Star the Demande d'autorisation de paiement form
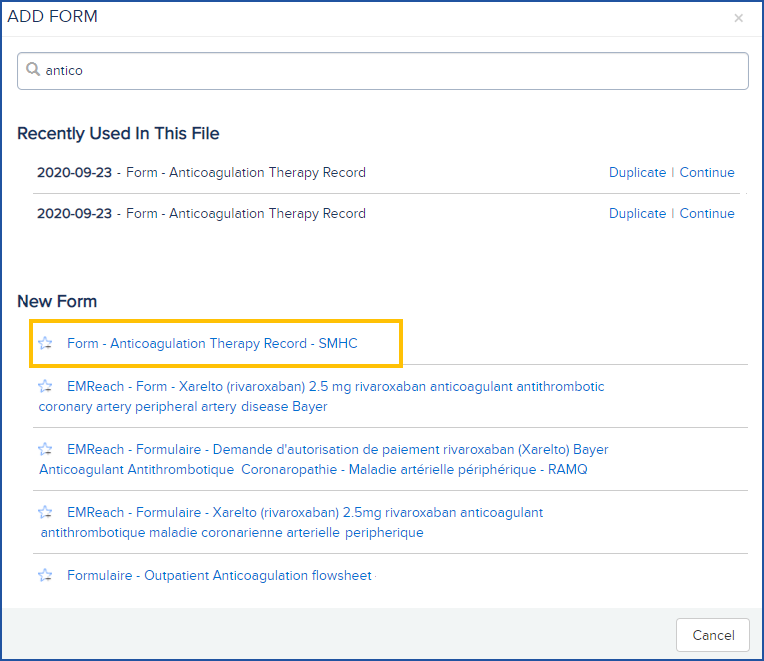Screen dimensions: 764x661 tap(45, 449)
